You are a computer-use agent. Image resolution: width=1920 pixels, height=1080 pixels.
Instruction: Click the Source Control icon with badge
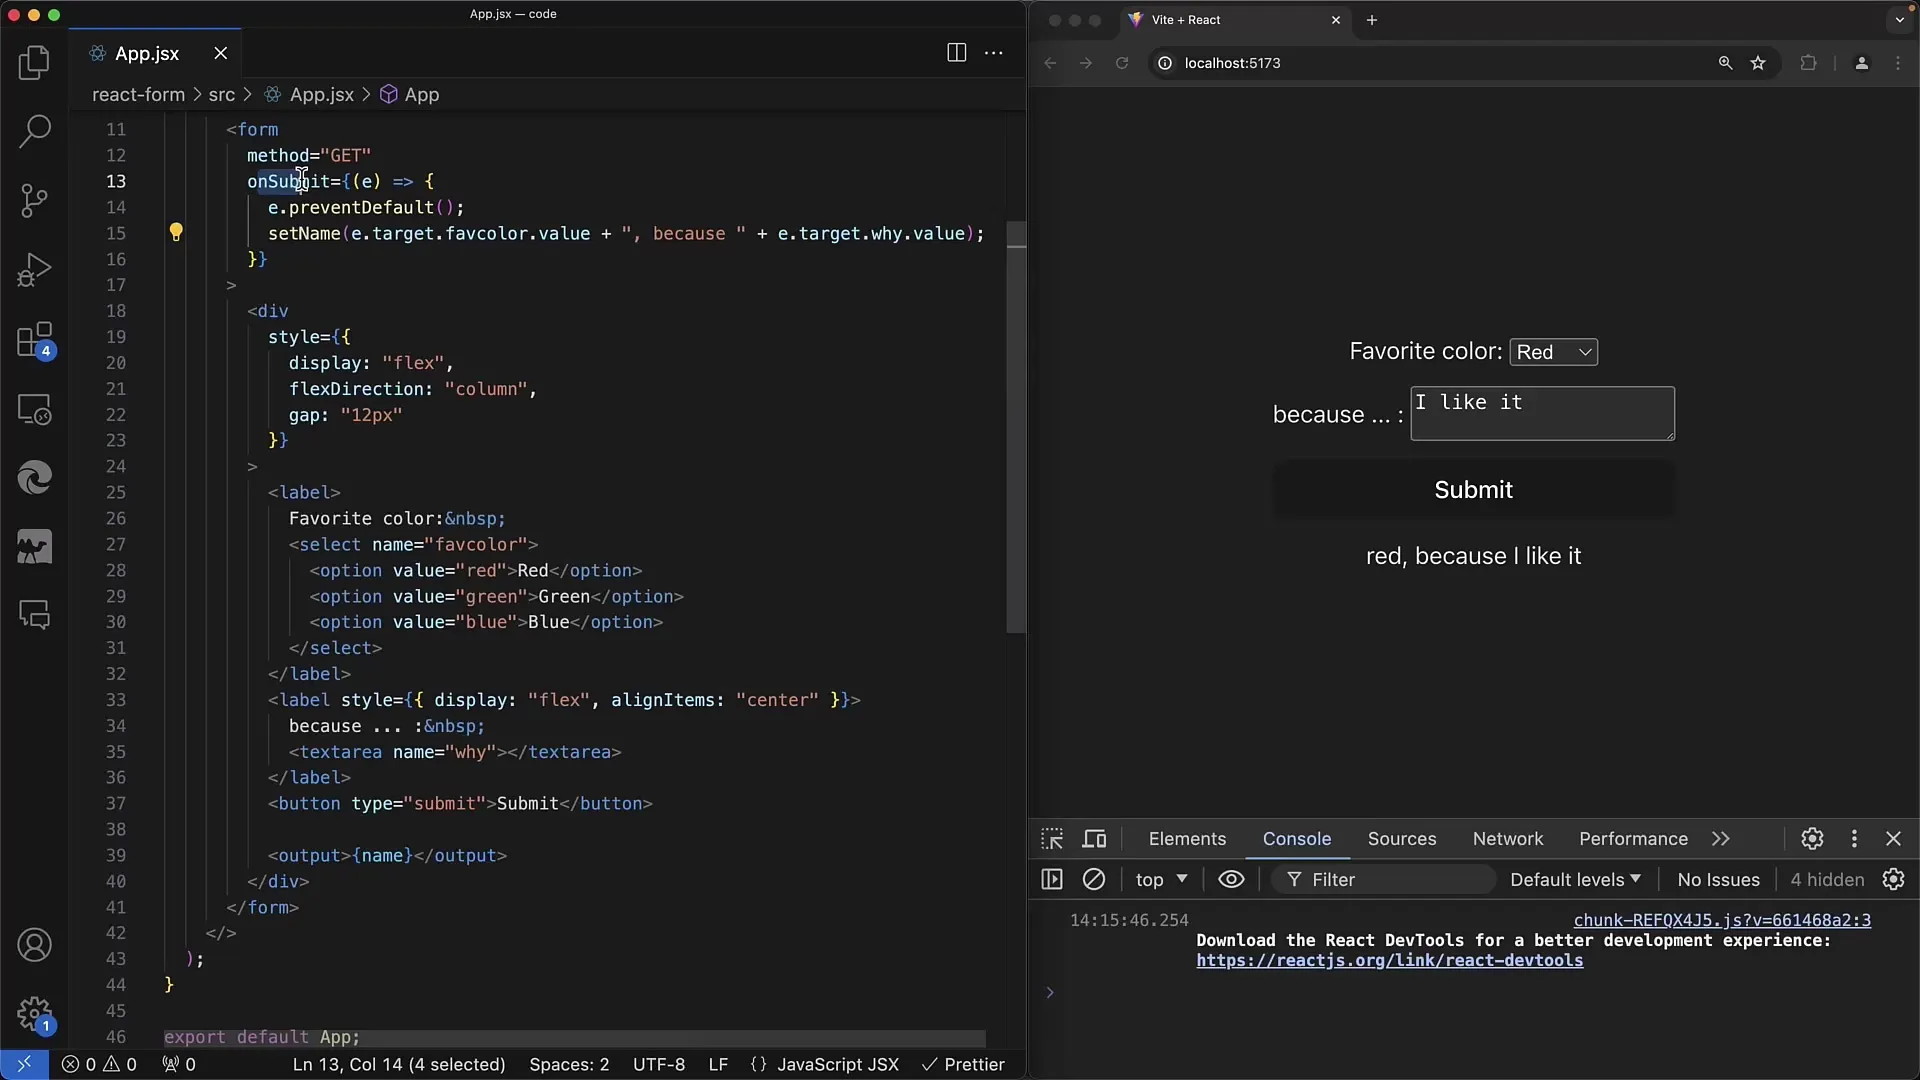[x=34, y=200]
